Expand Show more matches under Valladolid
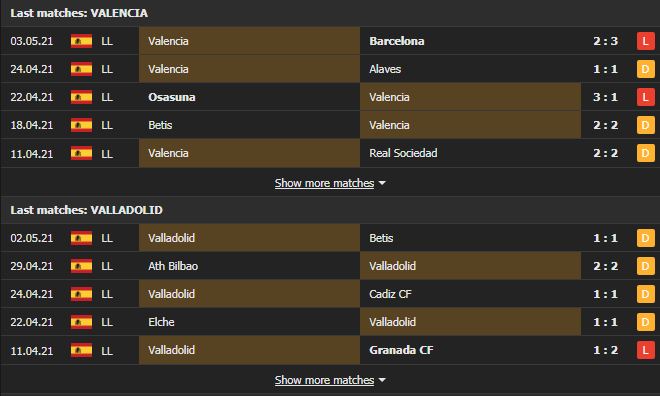The image size is (660, 396). point(325,380)
